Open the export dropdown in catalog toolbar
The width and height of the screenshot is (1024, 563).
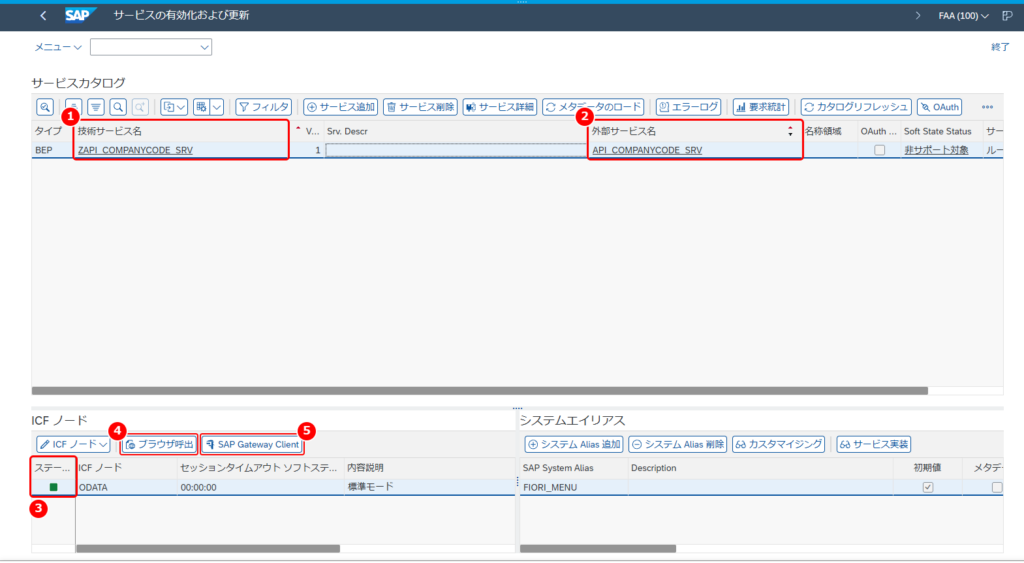click(174, 107)
